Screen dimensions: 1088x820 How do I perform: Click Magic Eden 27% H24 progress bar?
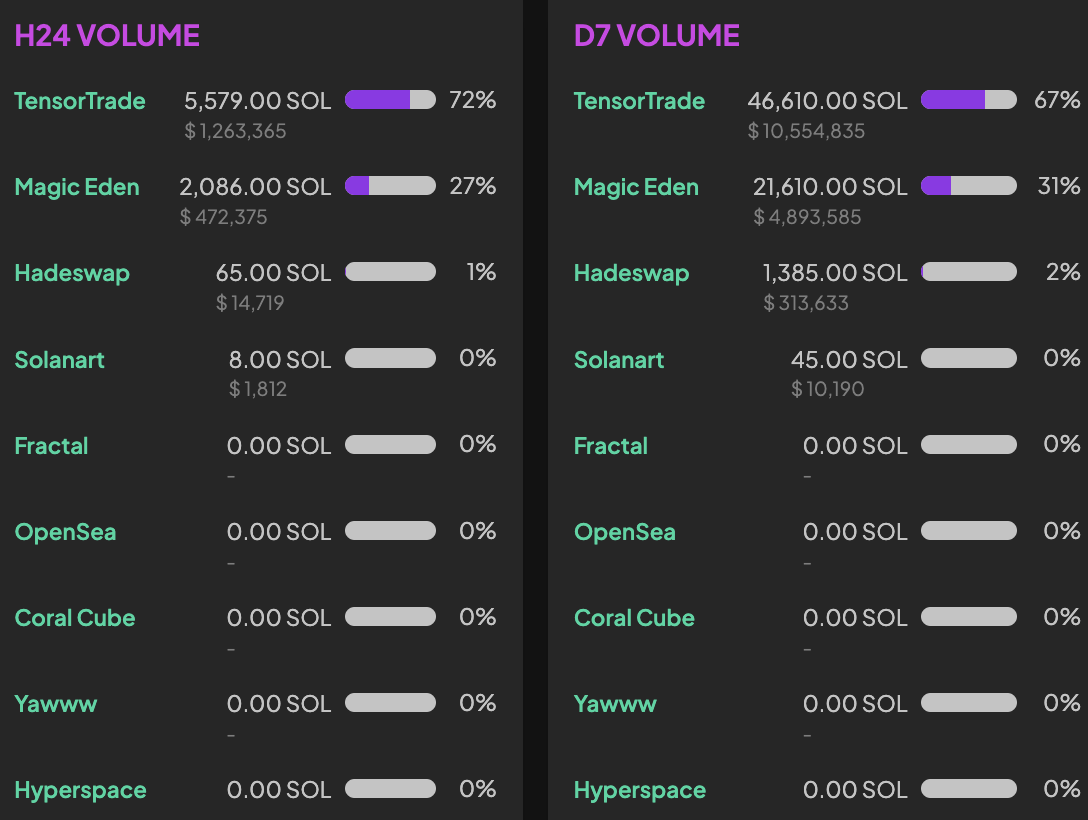click(390, 186)
